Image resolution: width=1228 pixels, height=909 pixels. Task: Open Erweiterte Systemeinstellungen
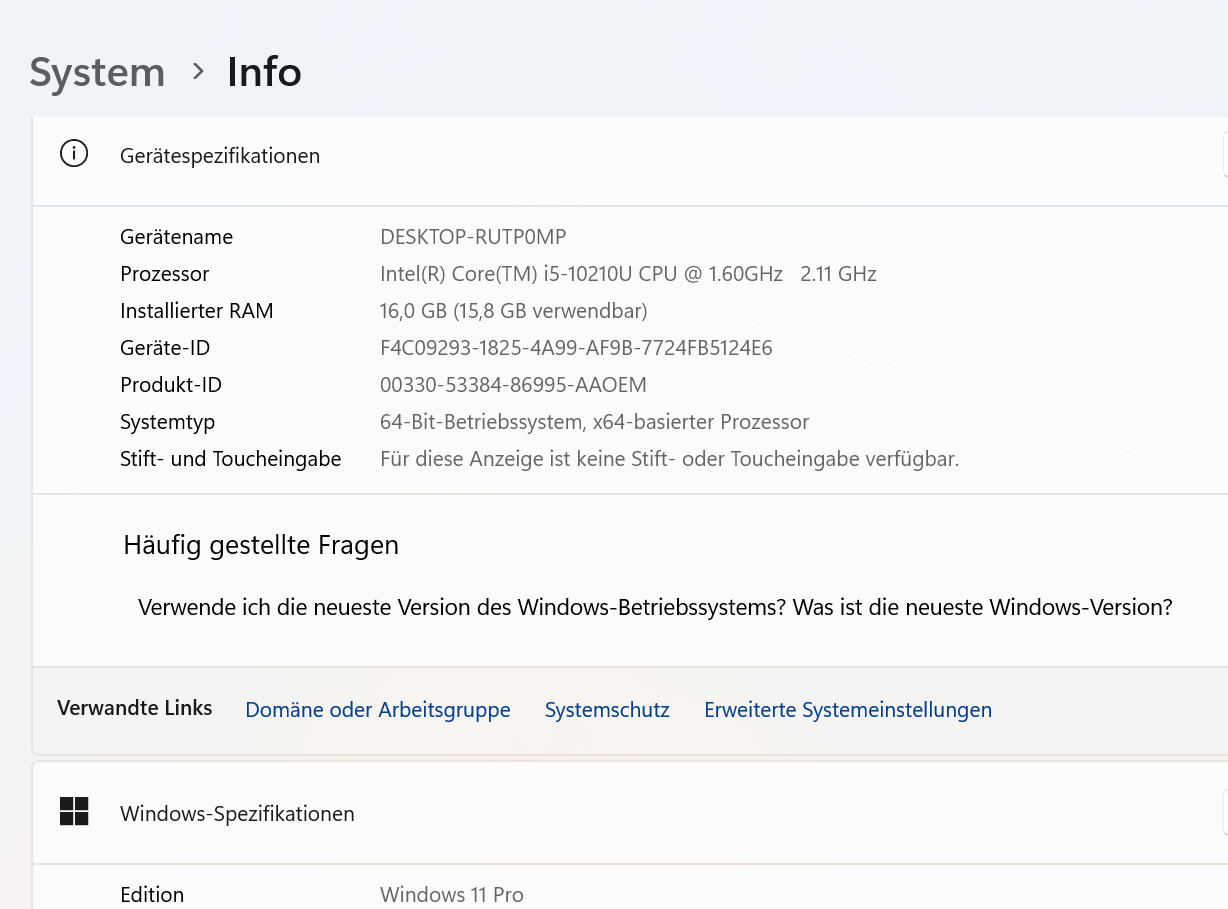(x=848, y=710)
